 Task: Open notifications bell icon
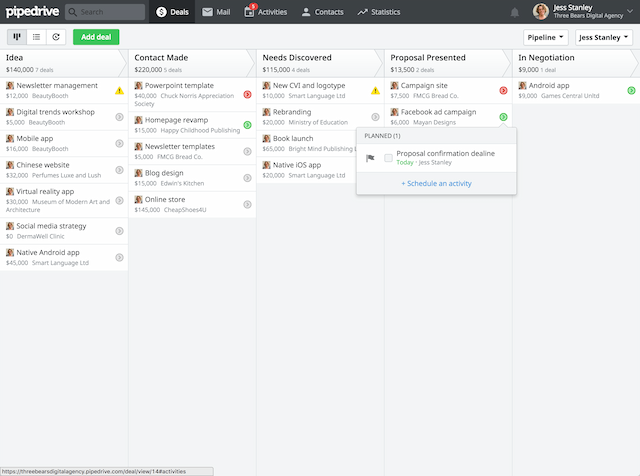coord(515,12)
